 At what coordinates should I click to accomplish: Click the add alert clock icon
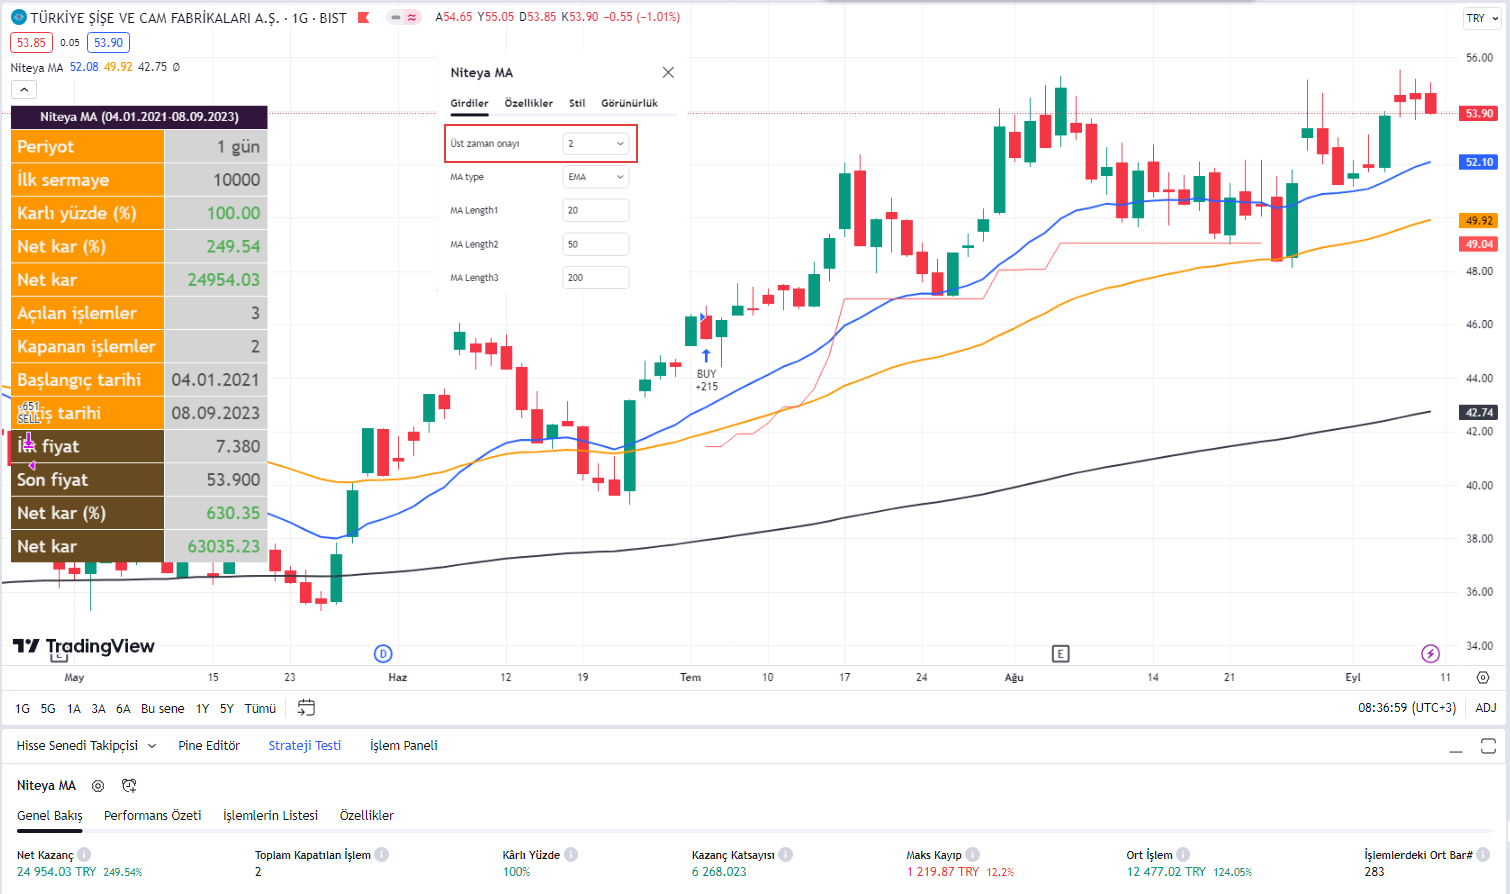(x=129, y=786)
